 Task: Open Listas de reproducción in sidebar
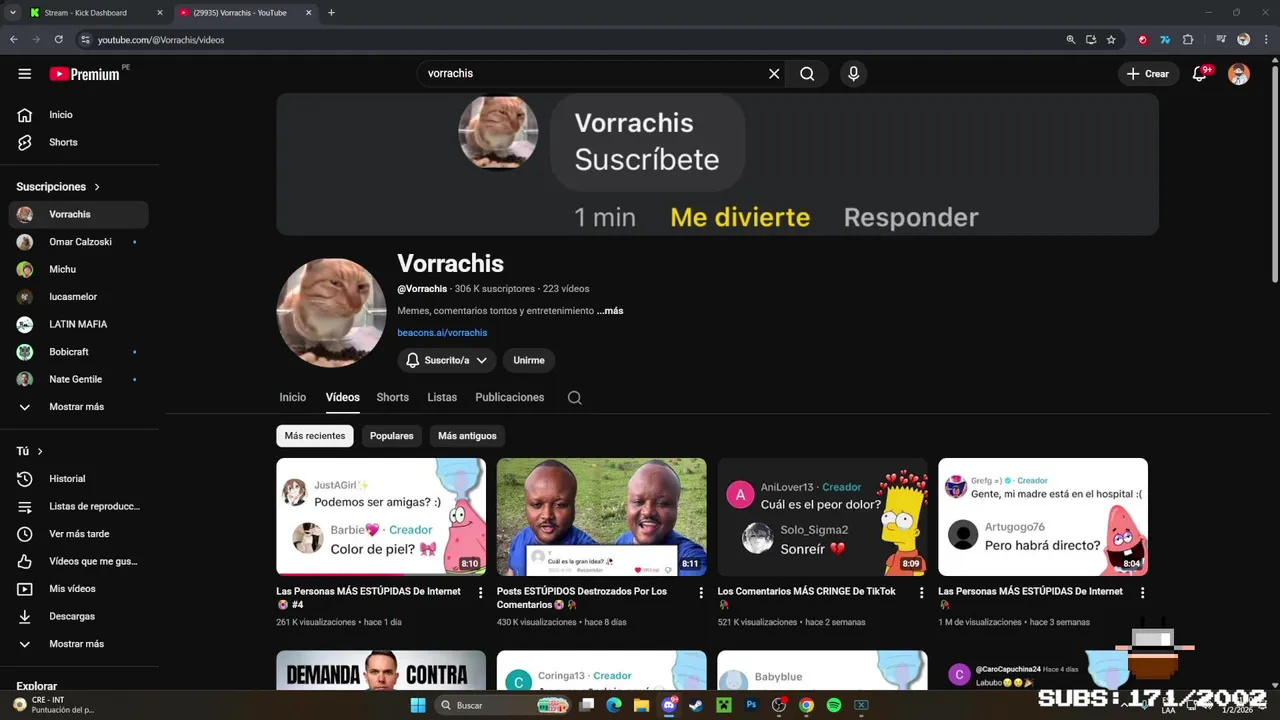click(78, 506)
